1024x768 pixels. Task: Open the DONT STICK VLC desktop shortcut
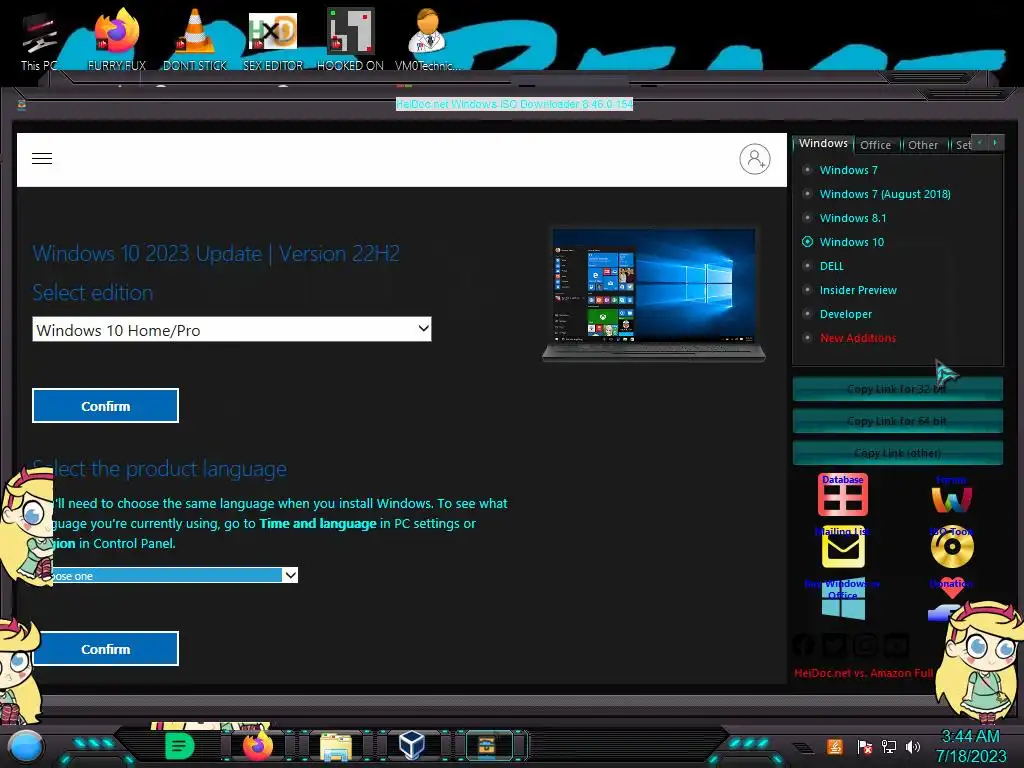pyautogui.click(x=195, y=40)
